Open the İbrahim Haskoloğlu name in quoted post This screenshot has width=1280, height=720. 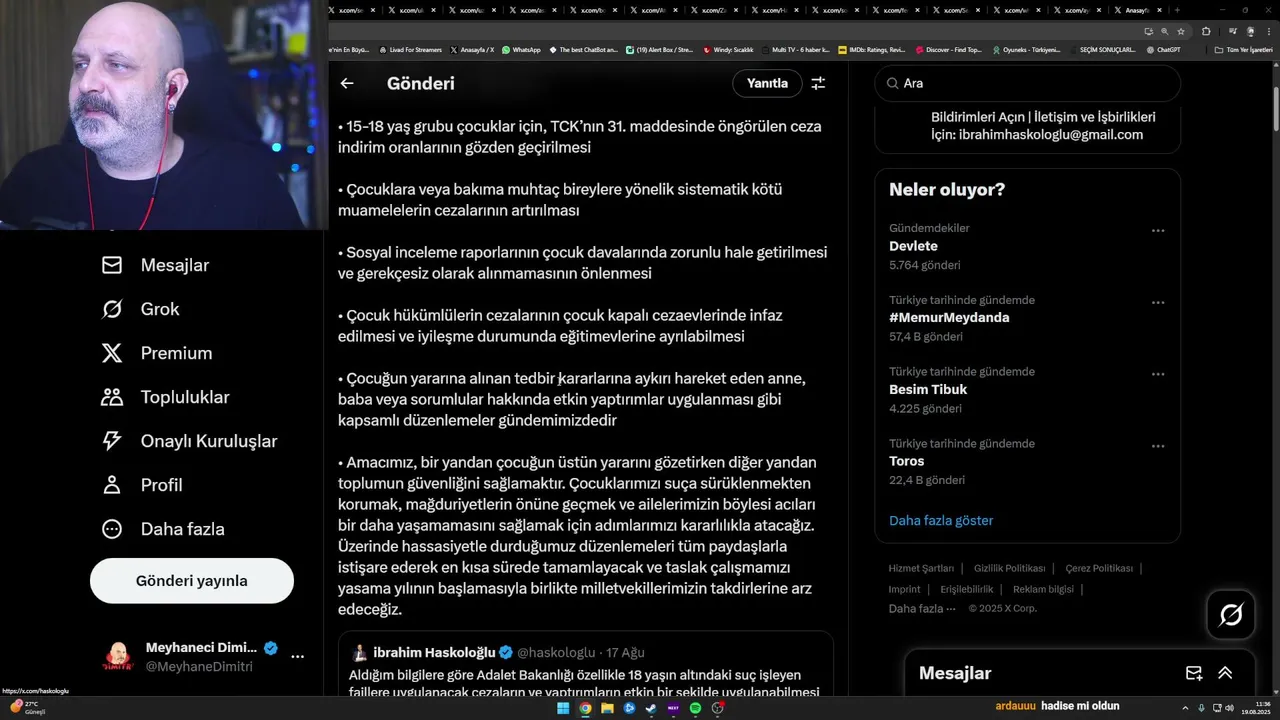coord(436,653)
